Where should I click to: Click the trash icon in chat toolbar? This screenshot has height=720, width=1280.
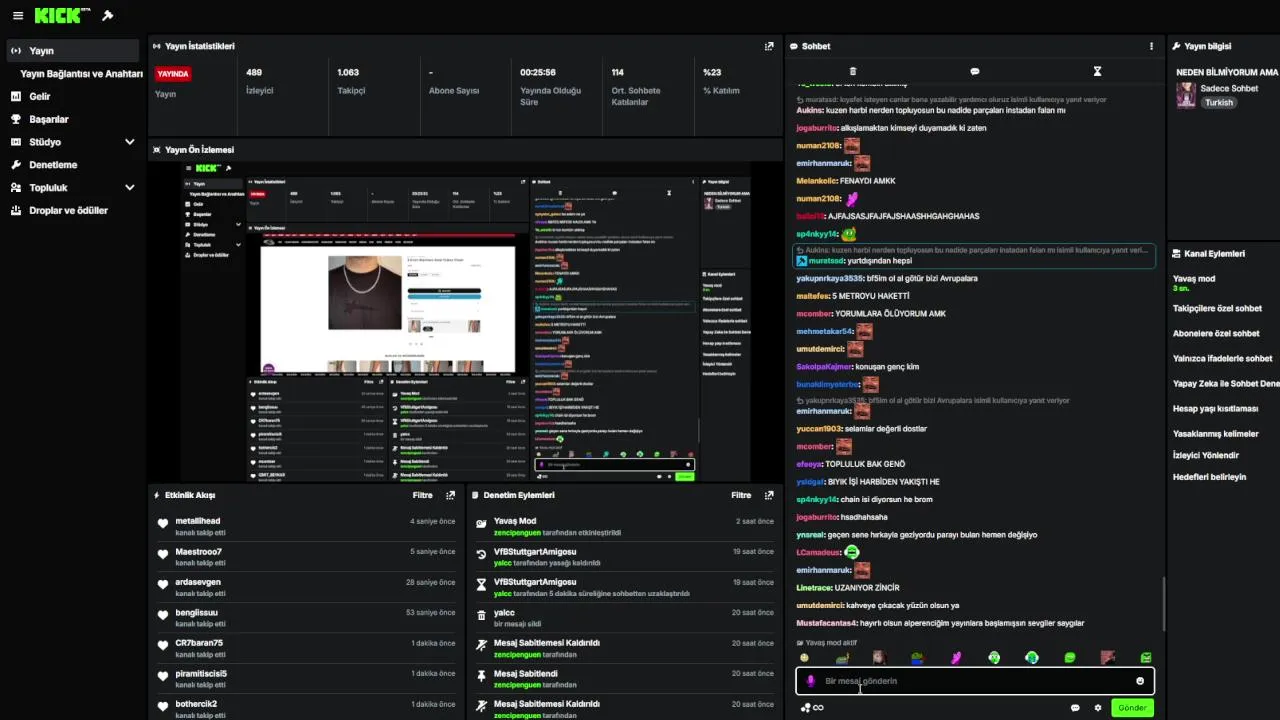coord(852,72)
